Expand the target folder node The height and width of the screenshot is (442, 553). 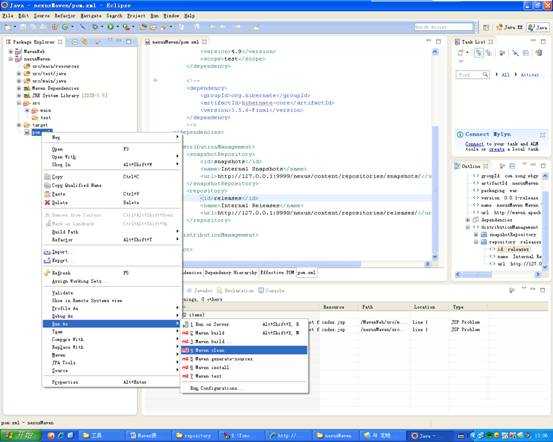(19, 125)
